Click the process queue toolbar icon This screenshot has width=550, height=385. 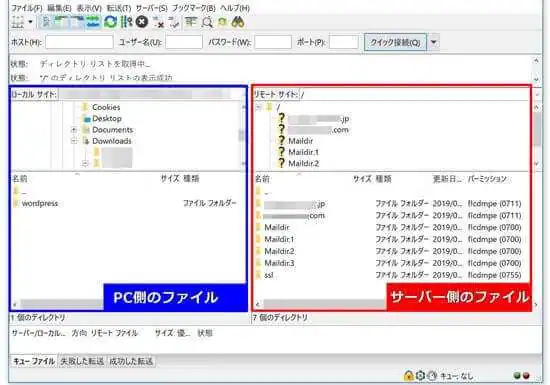tap(126, 22)
